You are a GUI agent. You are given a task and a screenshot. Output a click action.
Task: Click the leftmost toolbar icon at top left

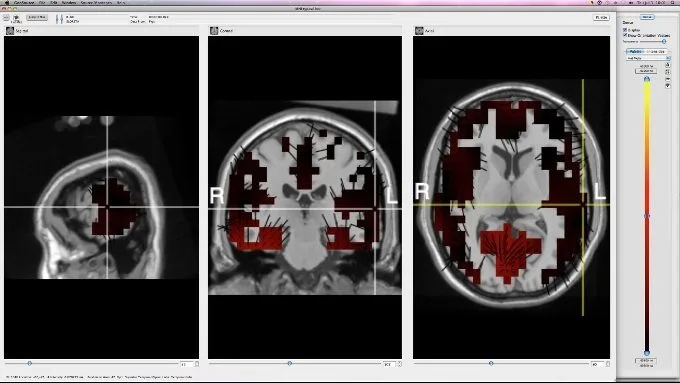(x=6, y=18)
